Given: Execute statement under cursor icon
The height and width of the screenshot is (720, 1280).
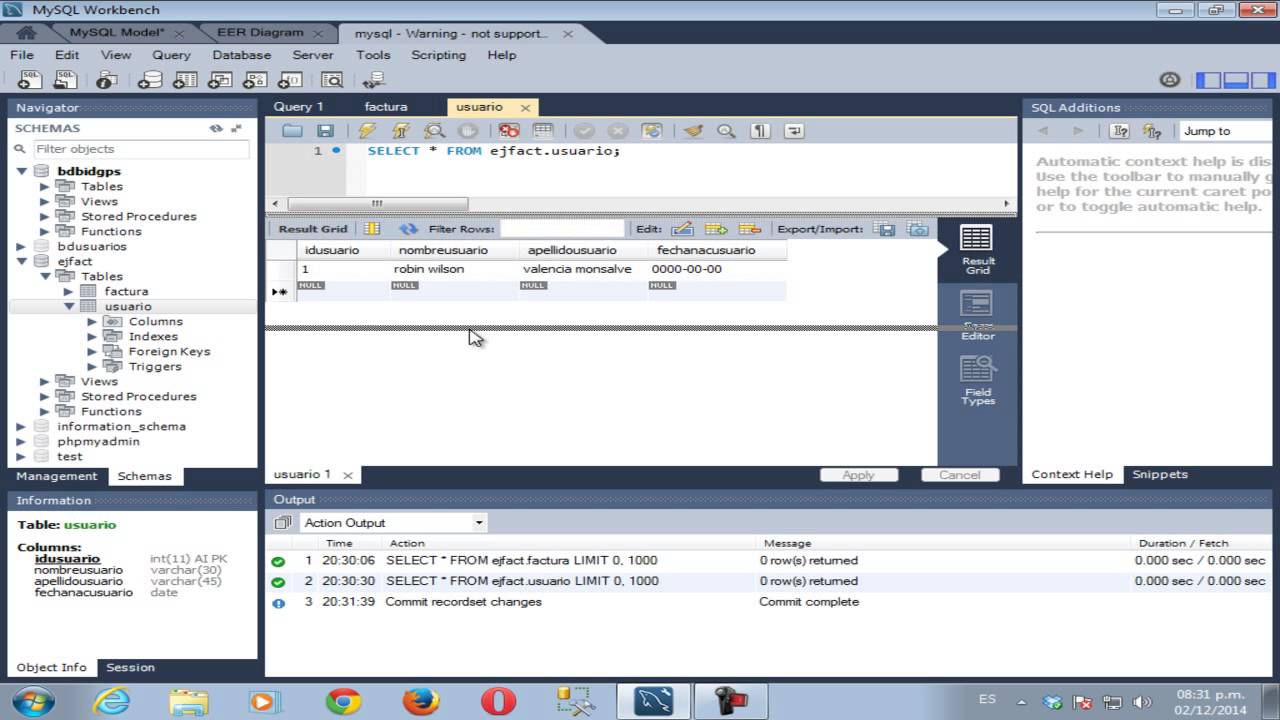Looking at the screenshot, I should coord(401,131).
